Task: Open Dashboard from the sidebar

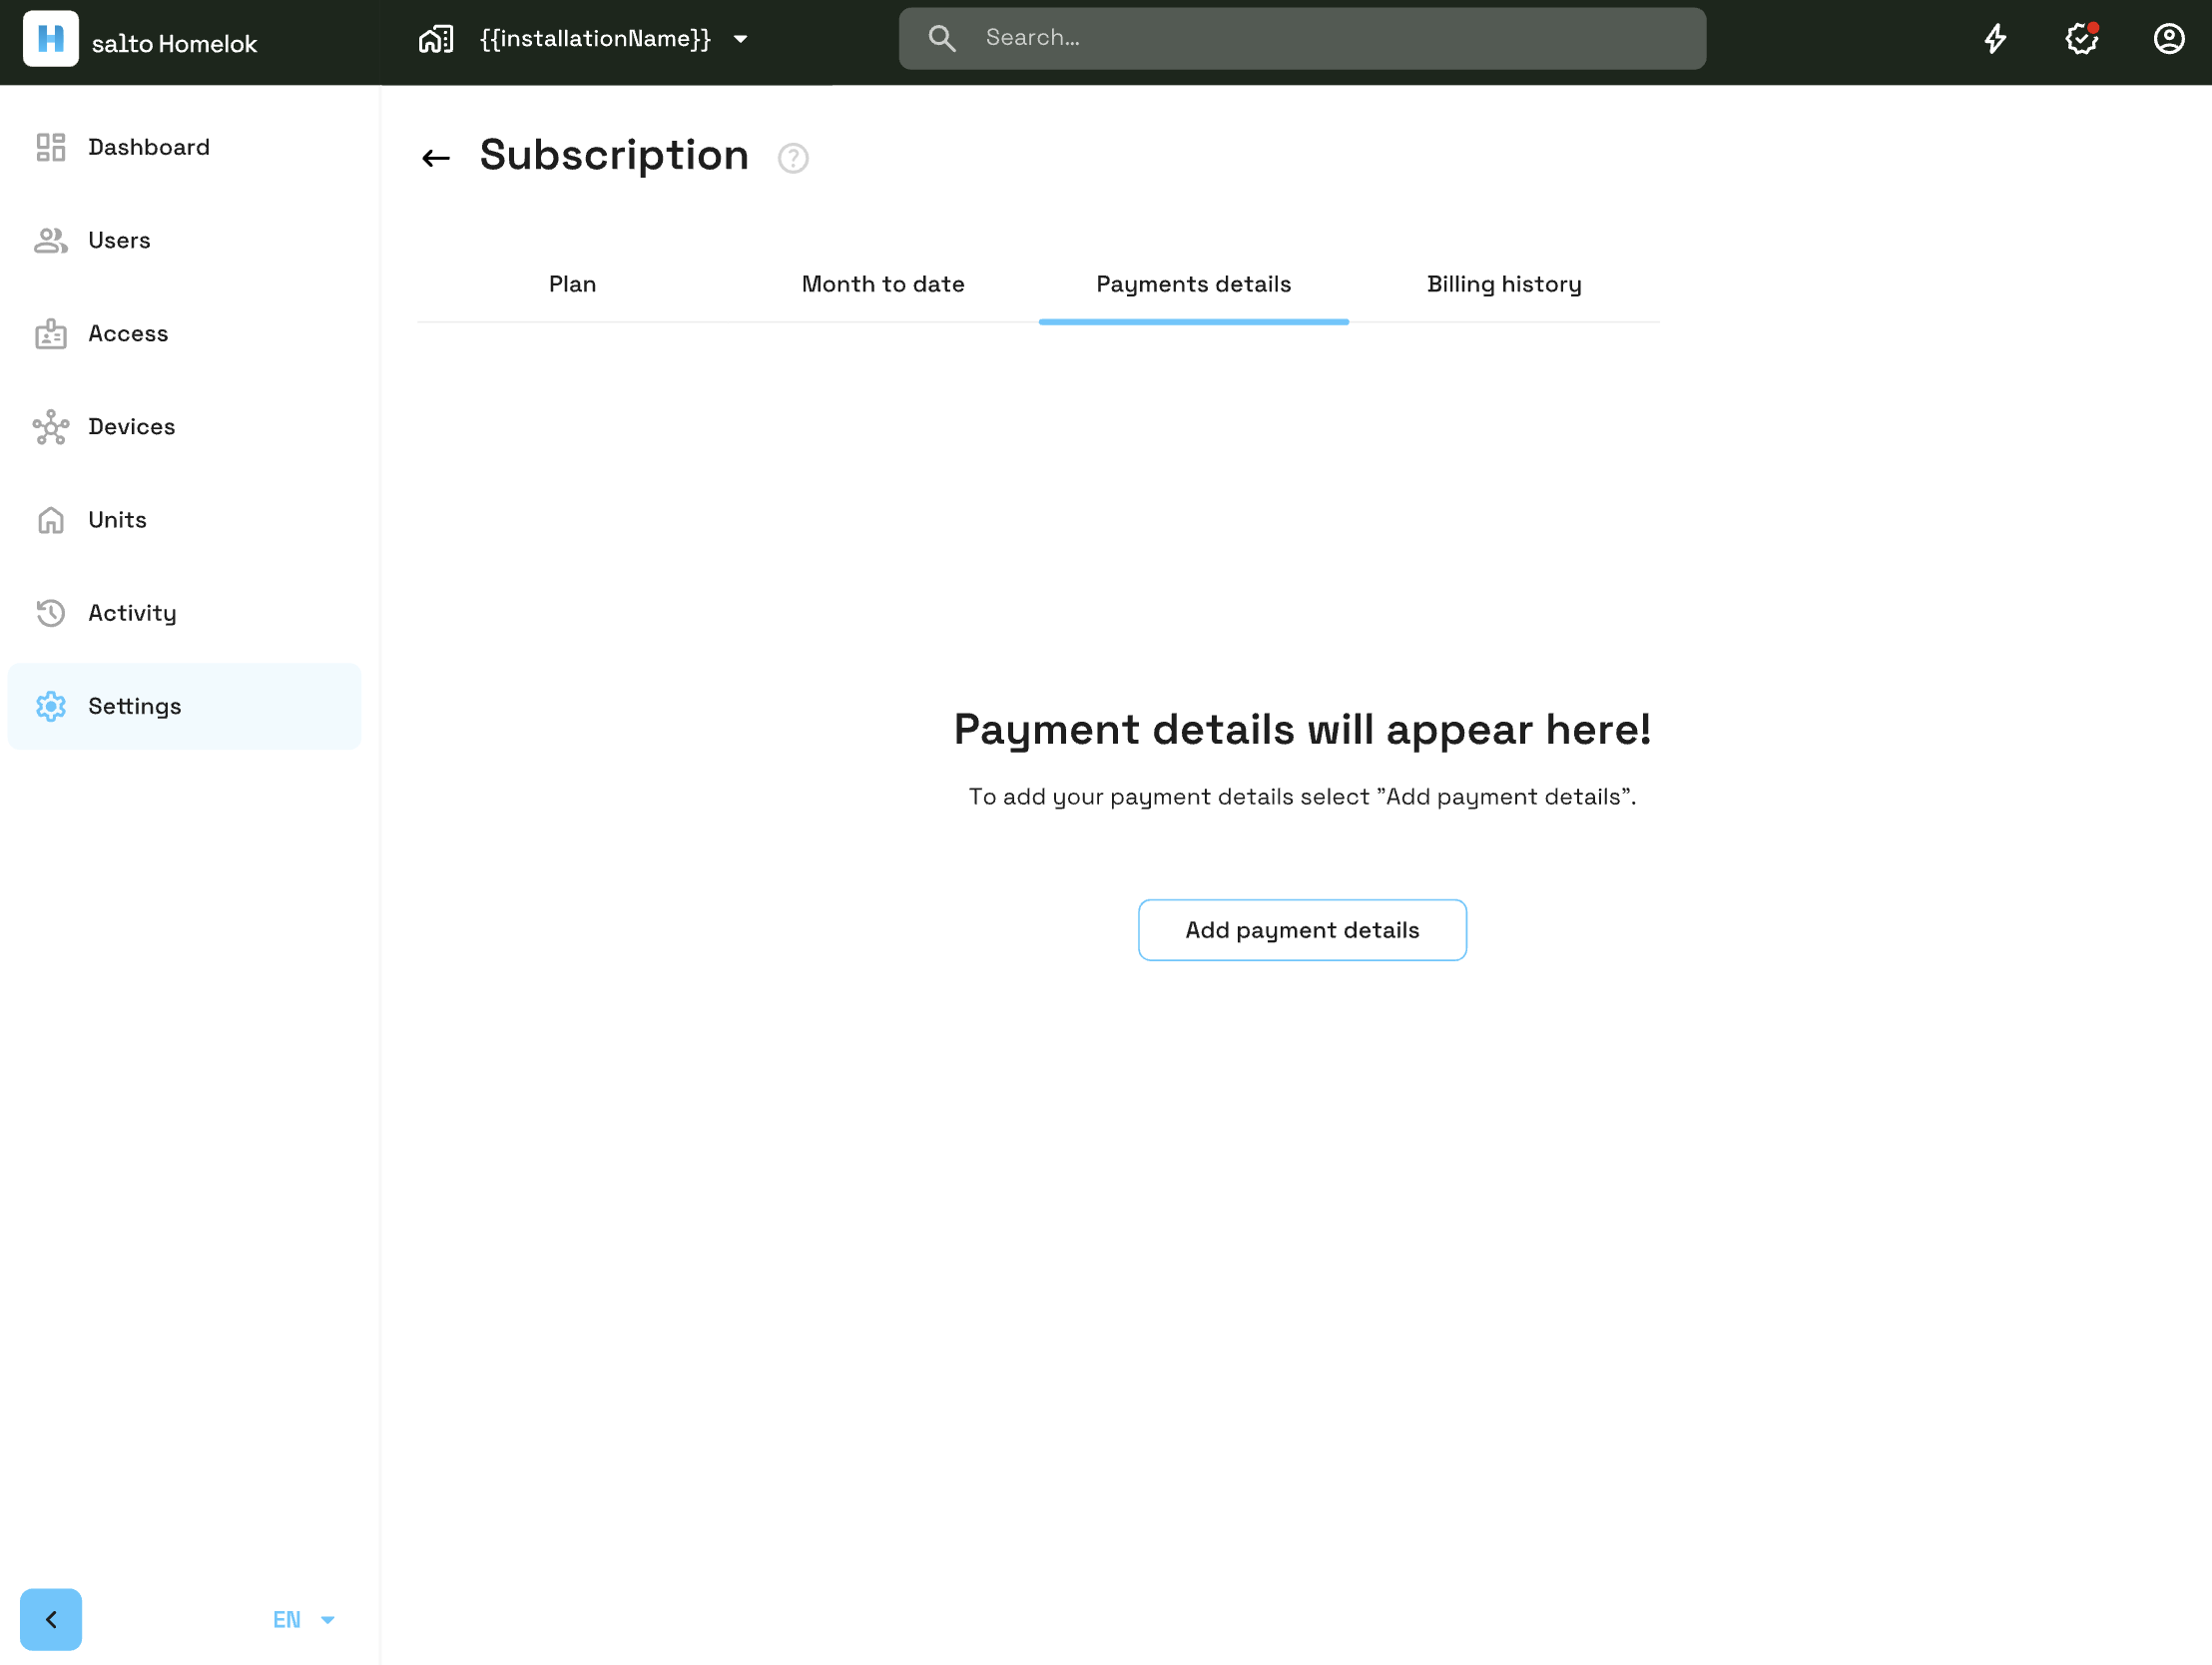Action: (184, 147)
